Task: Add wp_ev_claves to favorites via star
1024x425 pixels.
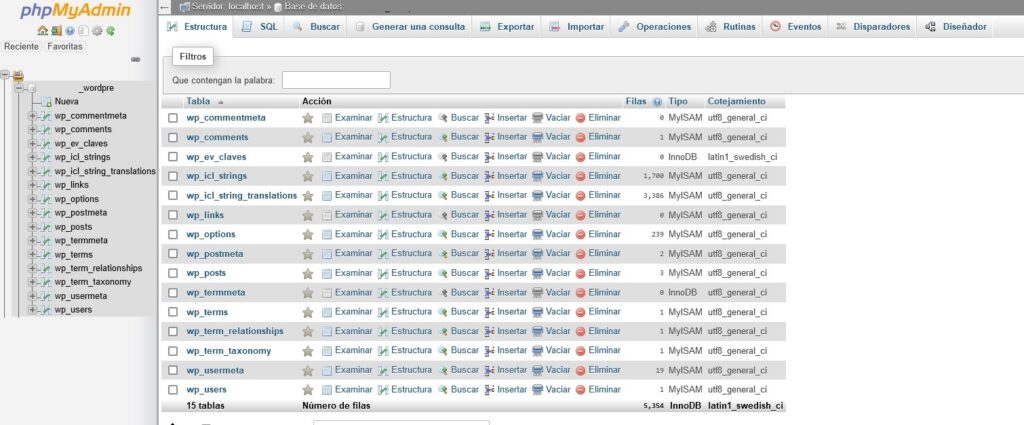Action: (x=308, y=157)
